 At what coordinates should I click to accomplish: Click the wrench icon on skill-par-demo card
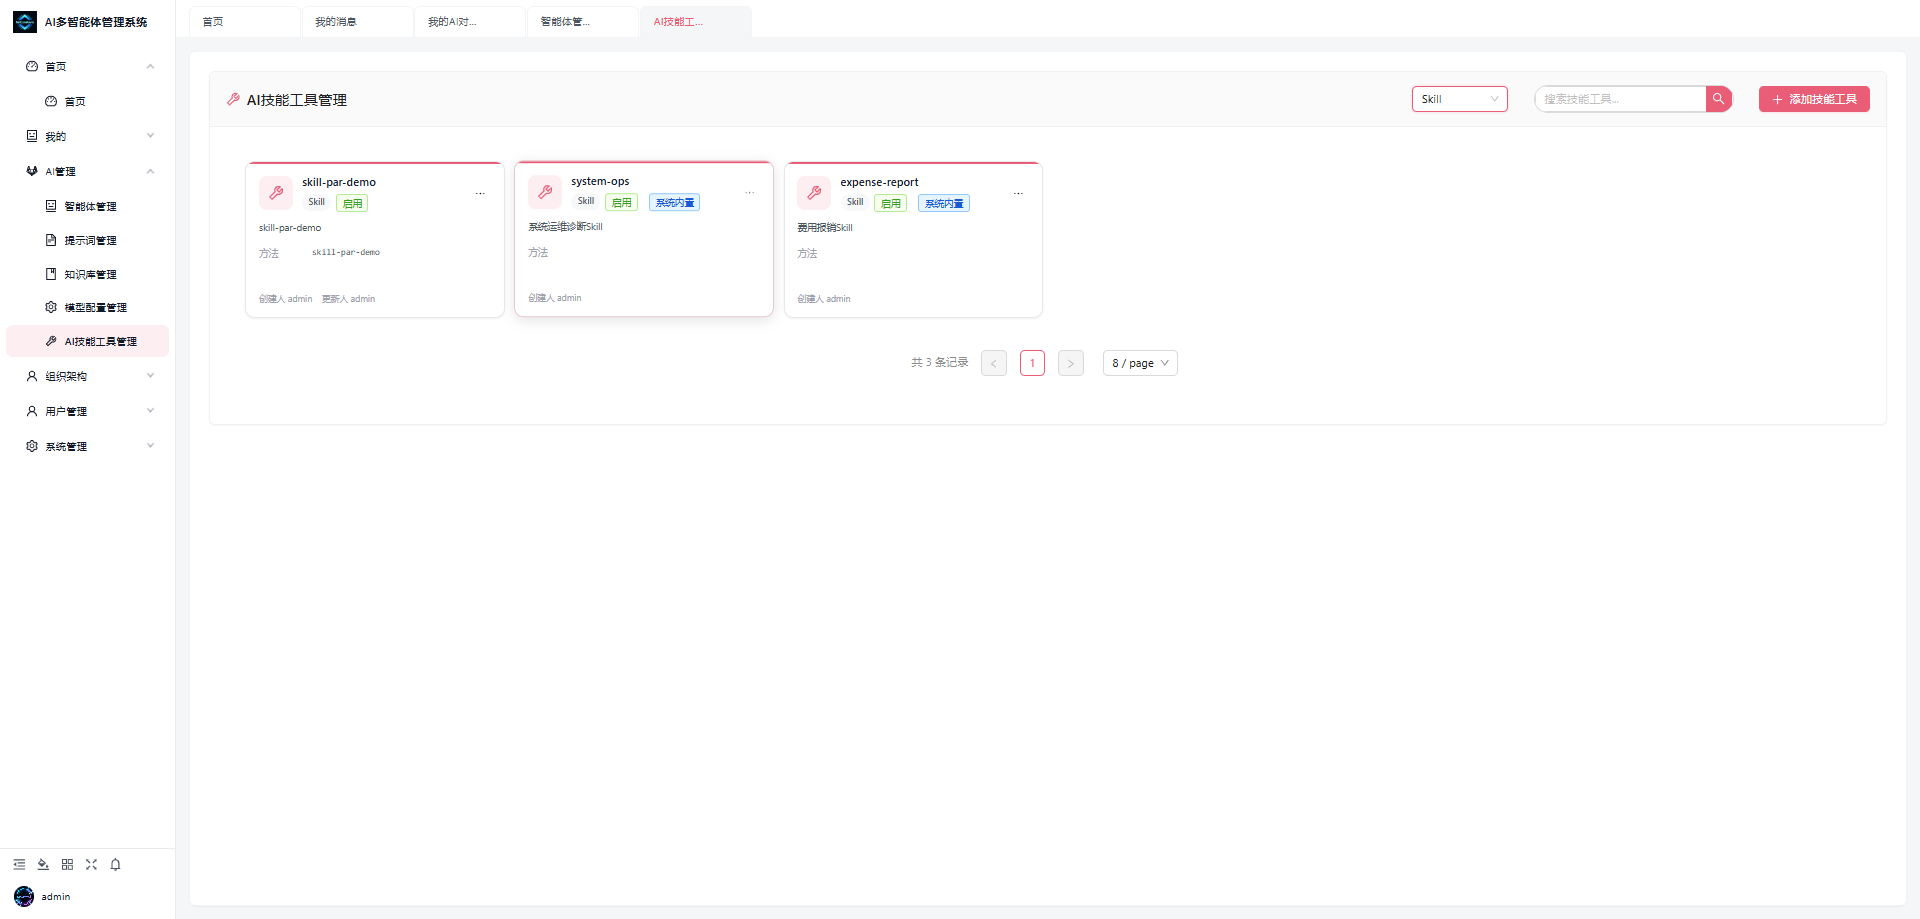tap(276, 192)
